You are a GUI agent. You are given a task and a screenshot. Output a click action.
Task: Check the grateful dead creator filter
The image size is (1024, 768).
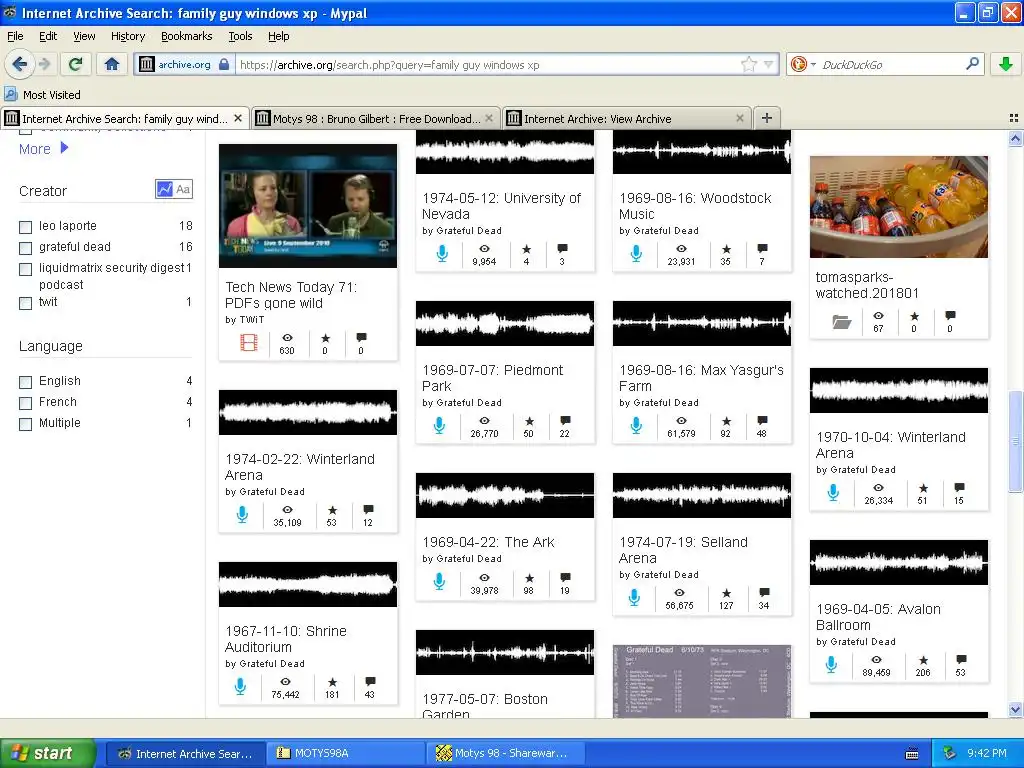[25, 248]
